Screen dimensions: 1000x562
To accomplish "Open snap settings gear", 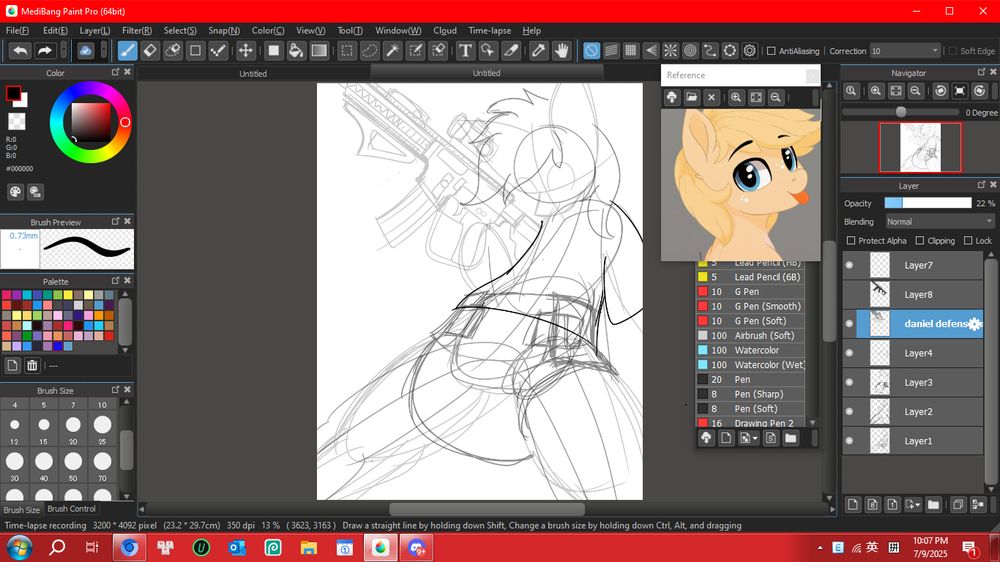I will pyautogui.click(x=750, y=51).
